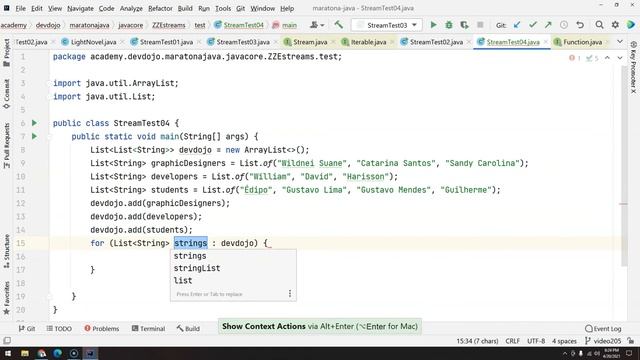Go to previous highlighted error arrow
Screen dimensions: 640x360
point(607,58)
